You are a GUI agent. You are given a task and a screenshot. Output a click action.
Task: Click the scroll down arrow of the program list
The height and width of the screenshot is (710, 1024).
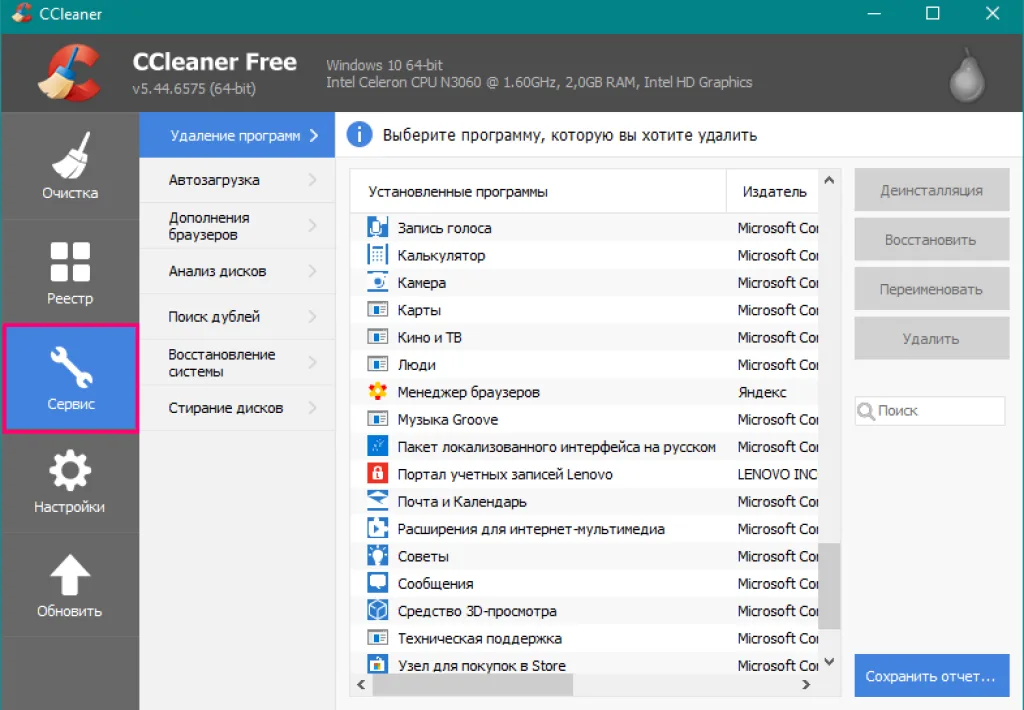click(829, 662)
